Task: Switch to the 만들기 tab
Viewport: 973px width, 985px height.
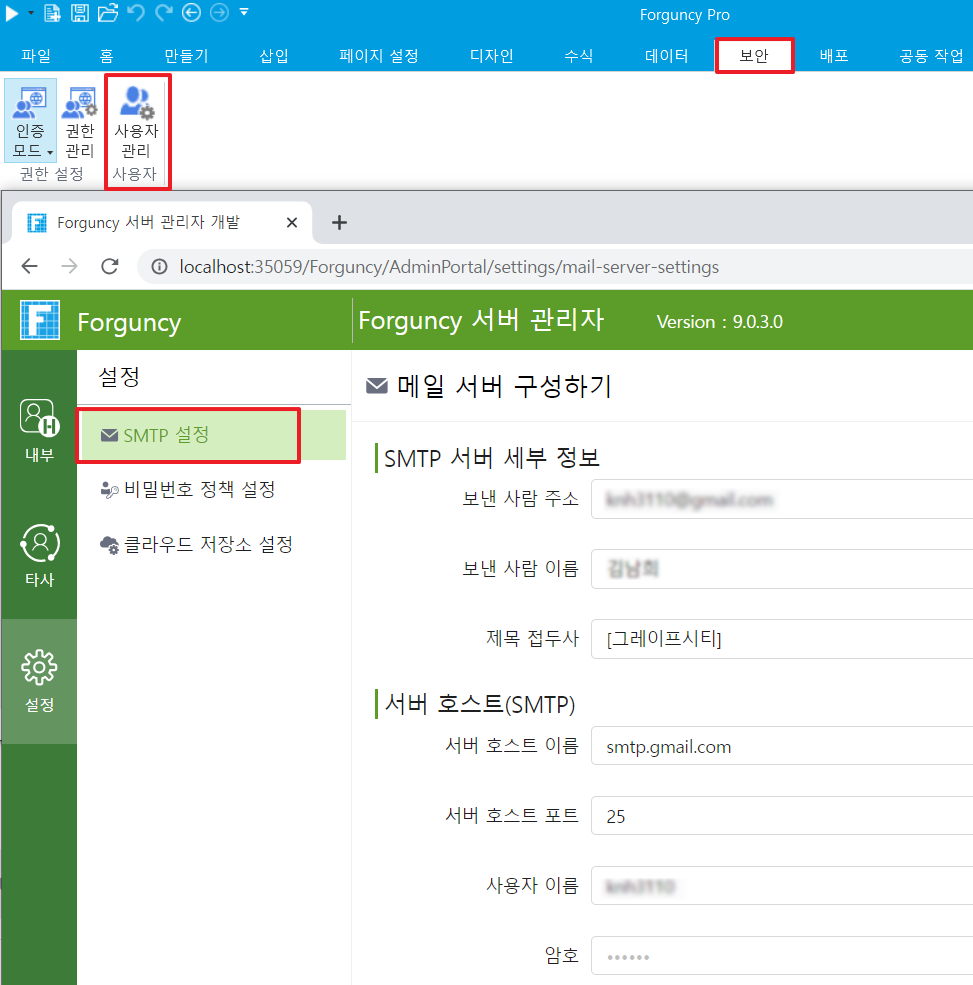Action: (186, 56)
